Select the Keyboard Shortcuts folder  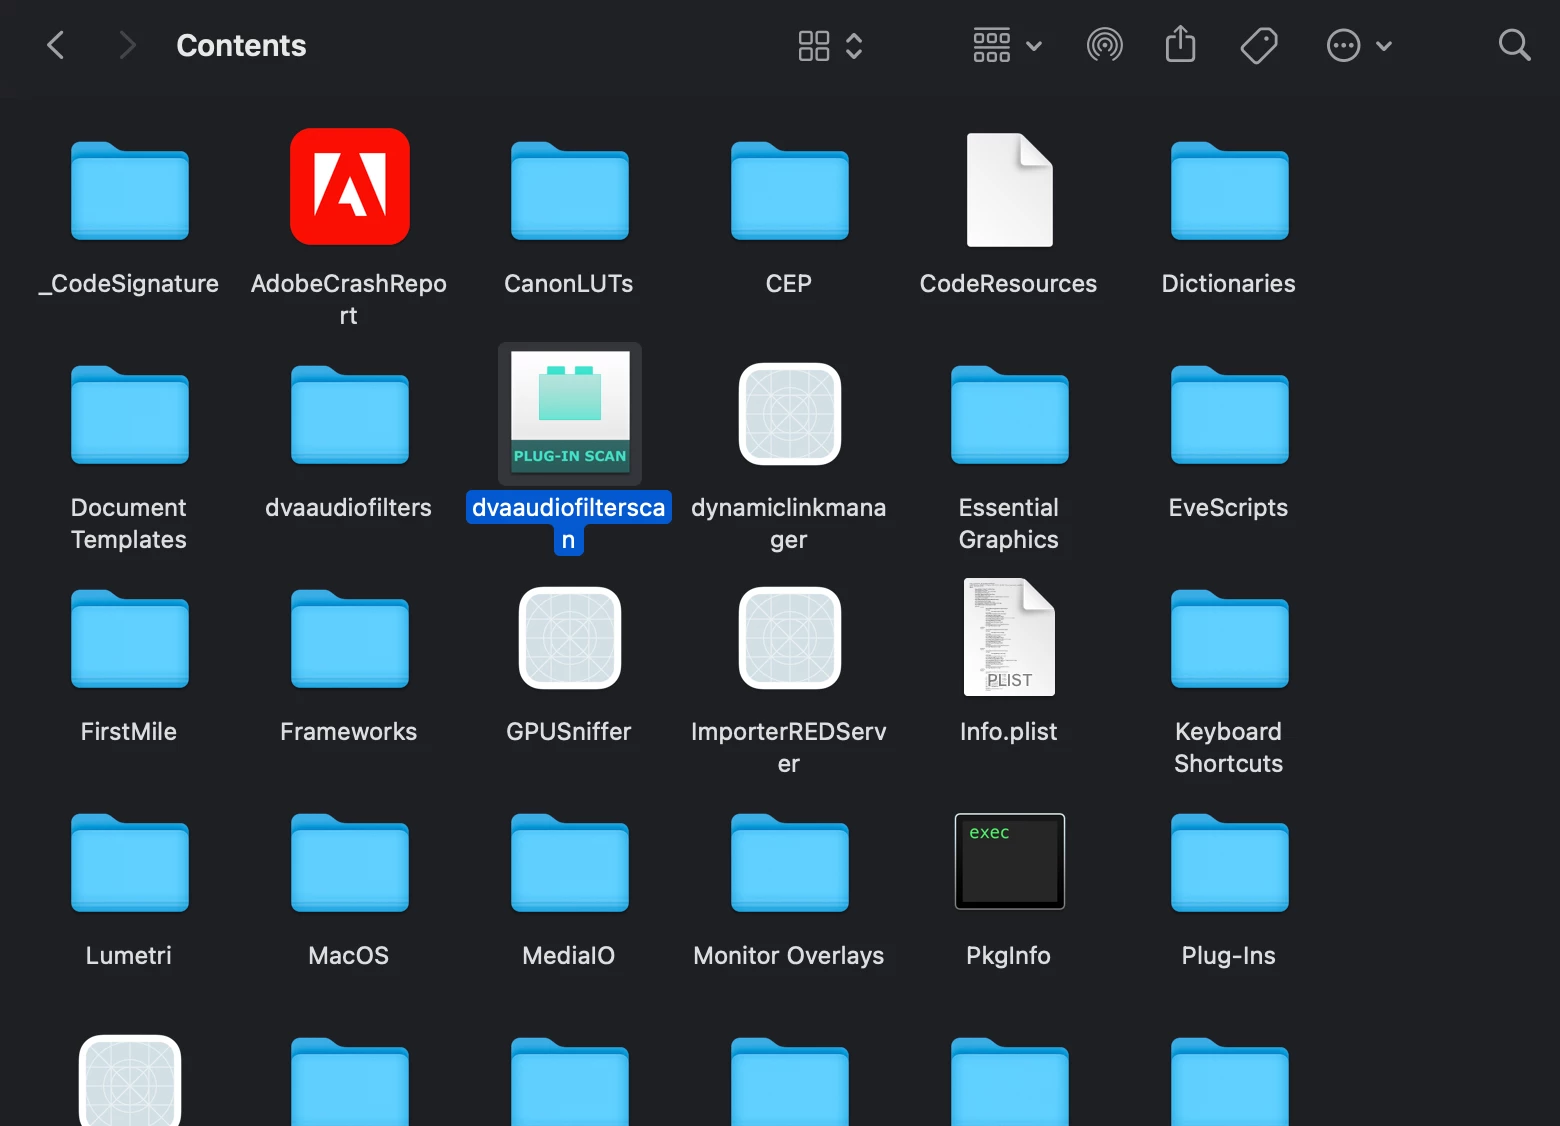click(x=1230, y=639)
